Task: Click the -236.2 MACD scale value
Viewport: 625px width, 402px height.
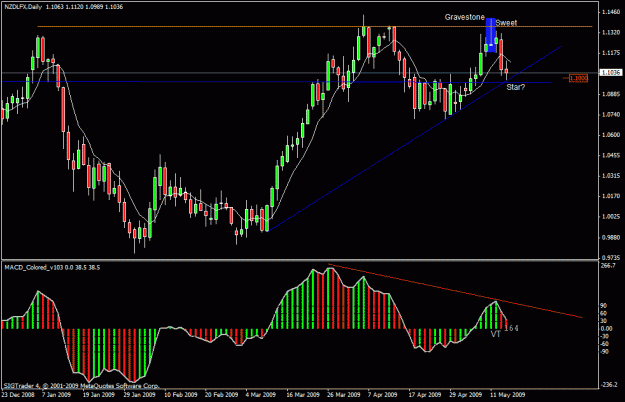Action: tap(609, 385)
